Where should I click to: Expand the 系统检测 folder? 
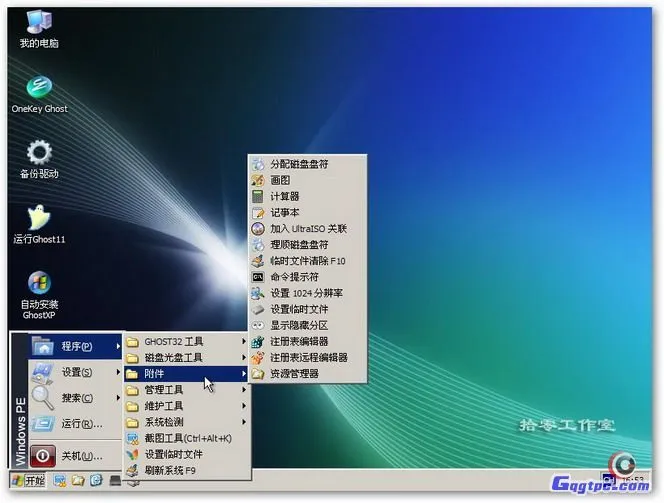(x=186, y=422)
